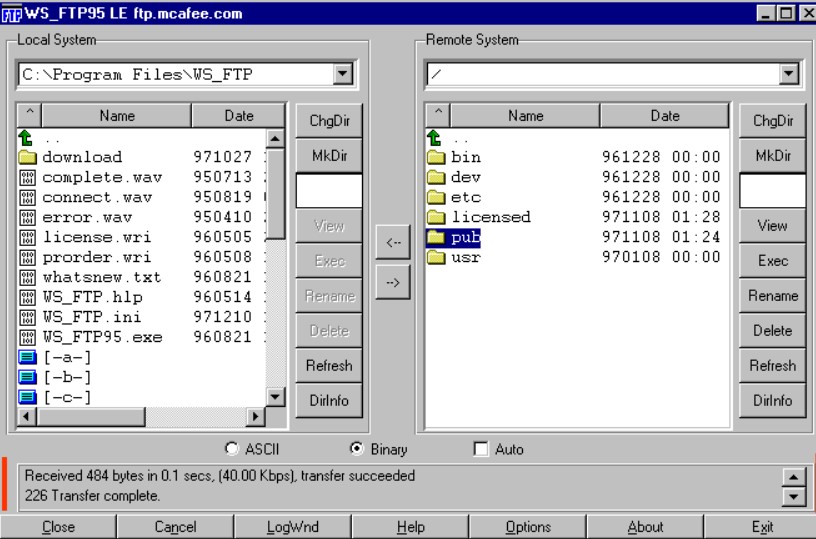Select the [-b-] drive icon

click(x=28, y=377)
